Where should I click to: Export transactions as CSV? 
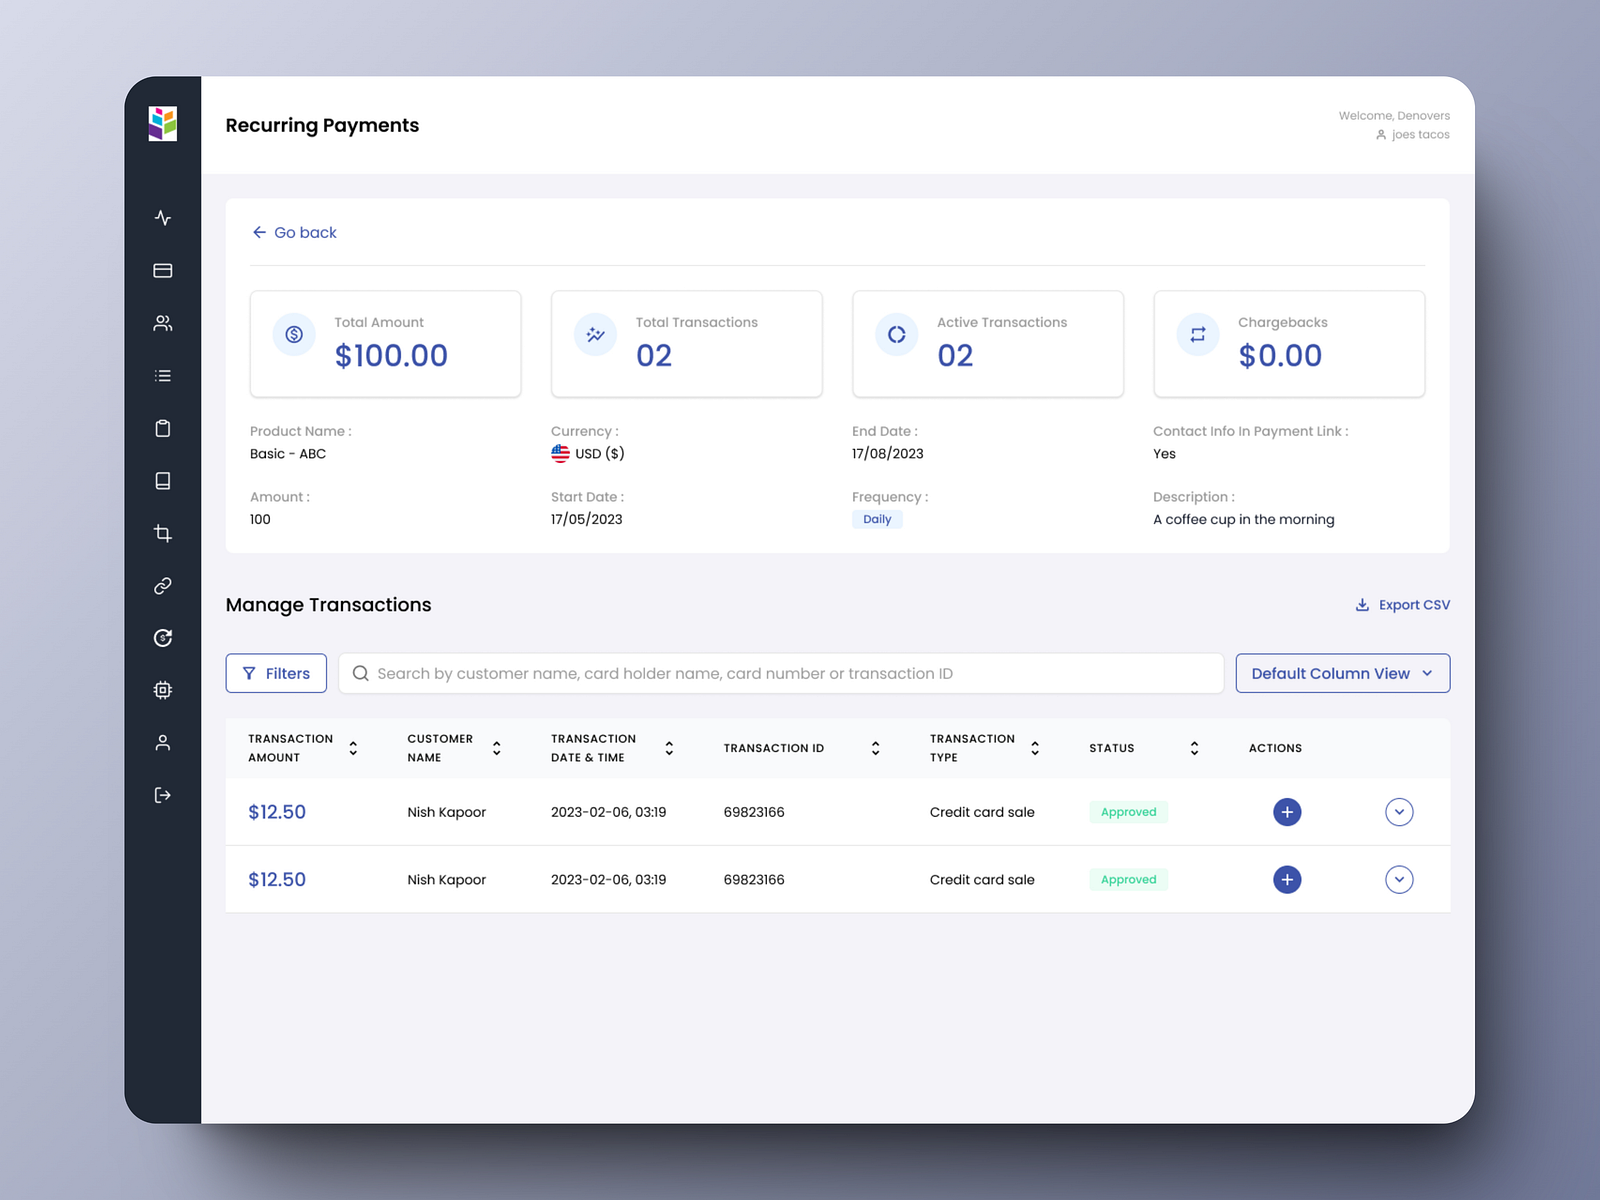point(1401,604)
